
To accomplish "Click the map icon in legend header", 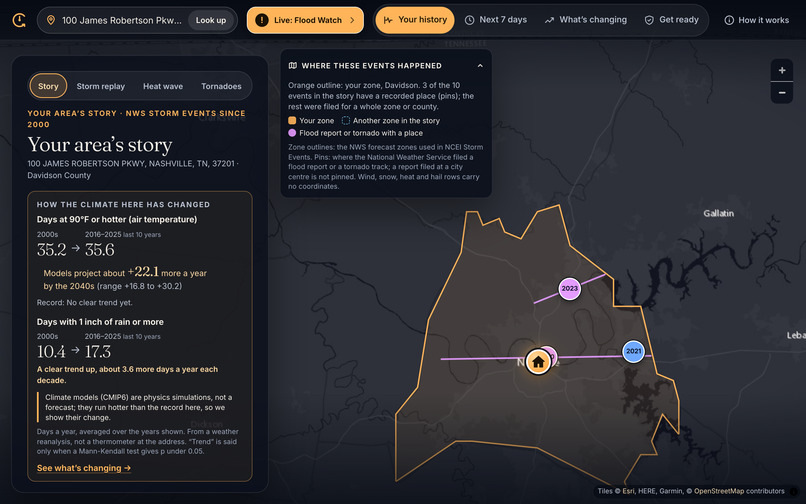I will pos(292,66).
